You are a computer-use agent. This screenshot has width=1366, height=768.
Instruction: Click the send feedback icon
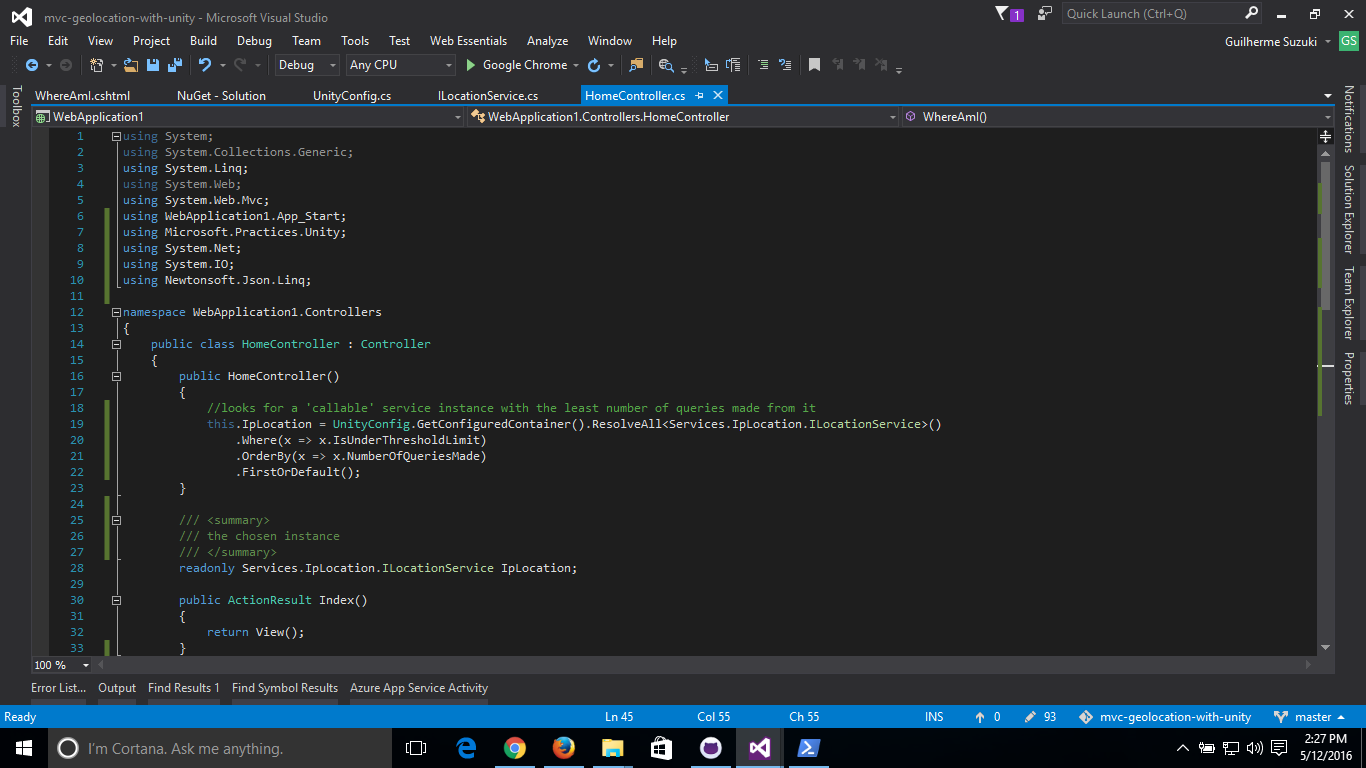pyautogui.click(x=1045, y=14)
